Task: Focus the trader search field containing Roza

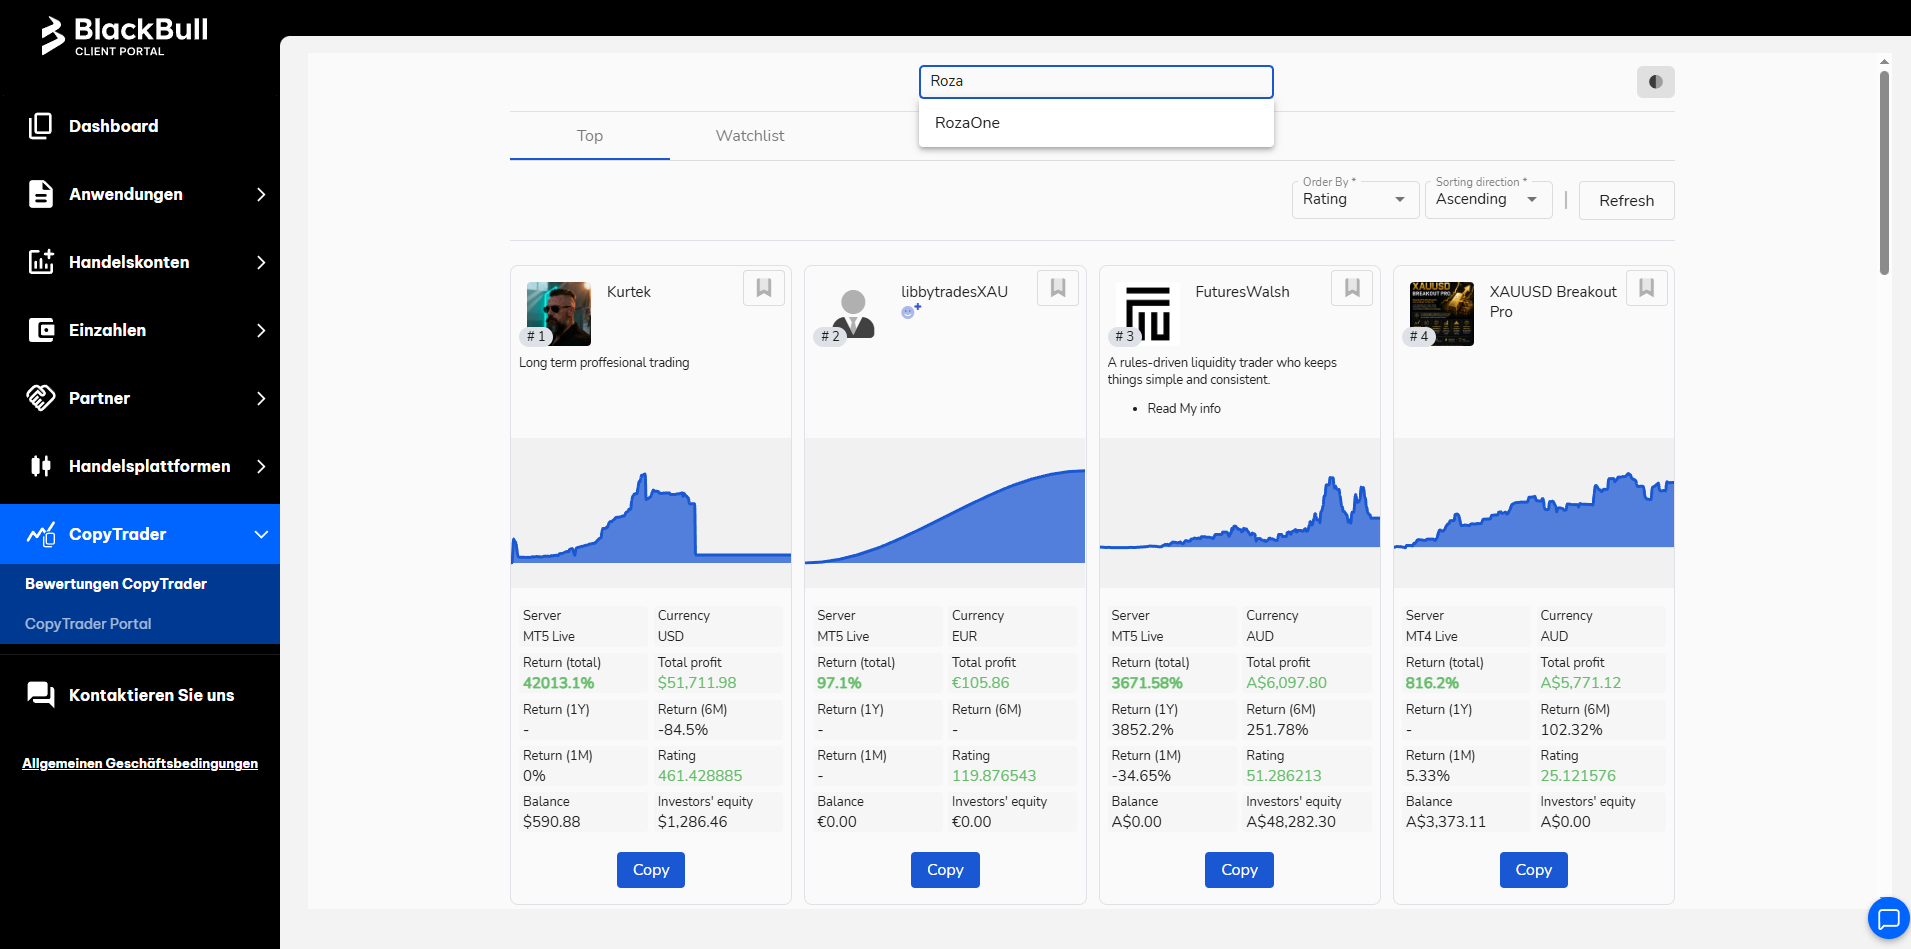Action: point(1096,82)
